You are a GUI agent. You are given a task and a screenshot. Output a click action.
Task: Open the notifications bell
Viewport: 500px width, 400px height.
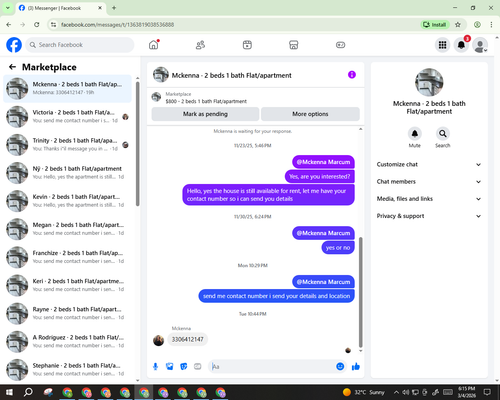[x=461, y=45]
